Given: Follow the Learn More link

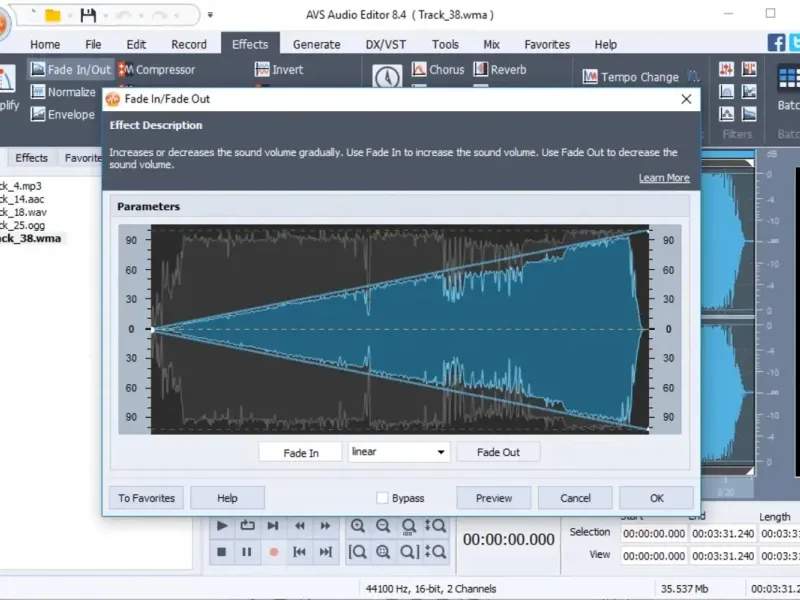Looking at the screenshot, I should point(664,178).
